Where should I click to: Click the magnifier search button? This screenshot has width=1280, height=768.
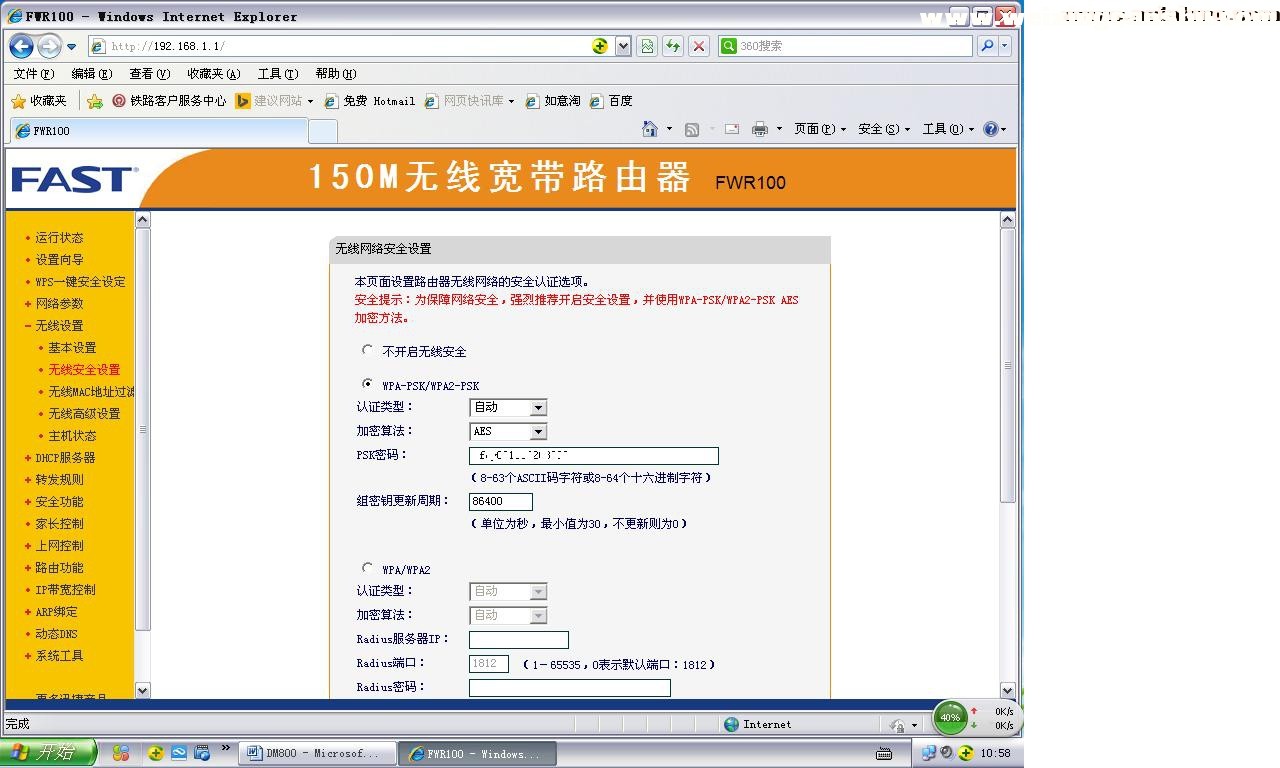click(x=987, y=46)
